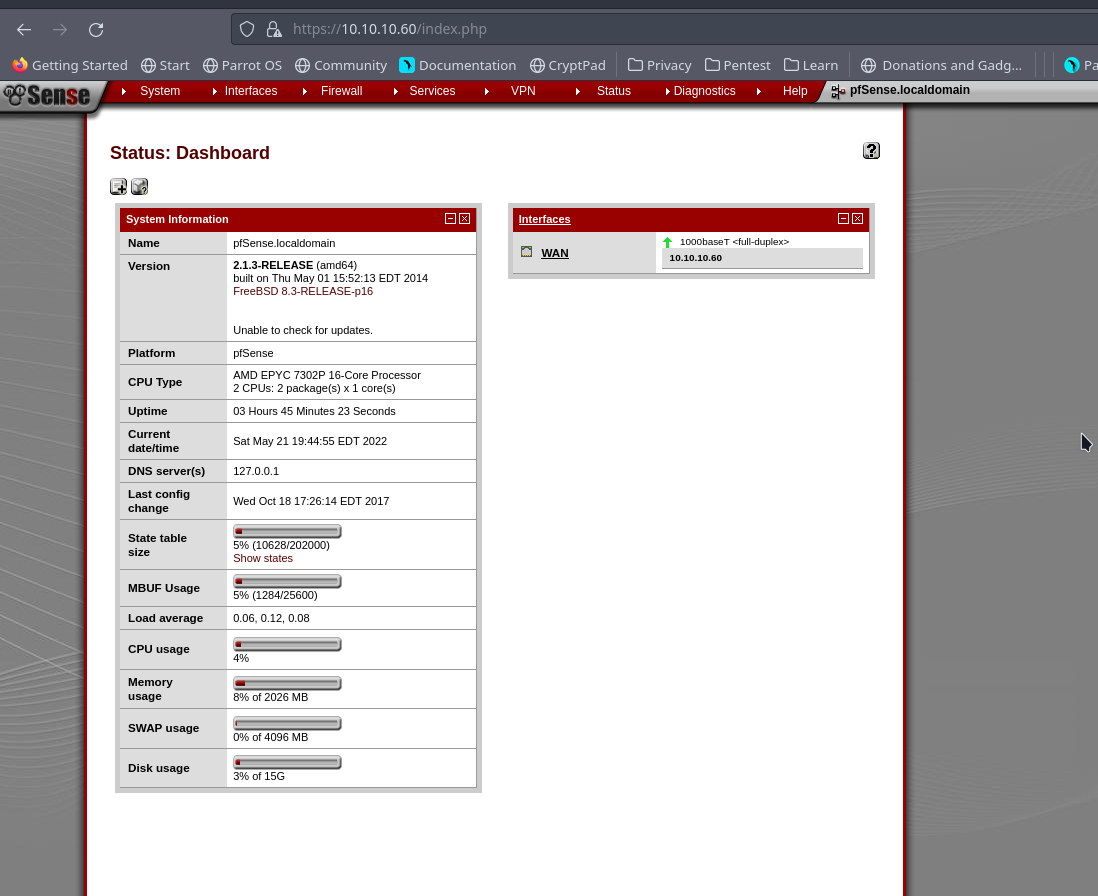Go back with the browser back arrow
This screenshot has height=896, width=1098.
[x=24, y=29]
